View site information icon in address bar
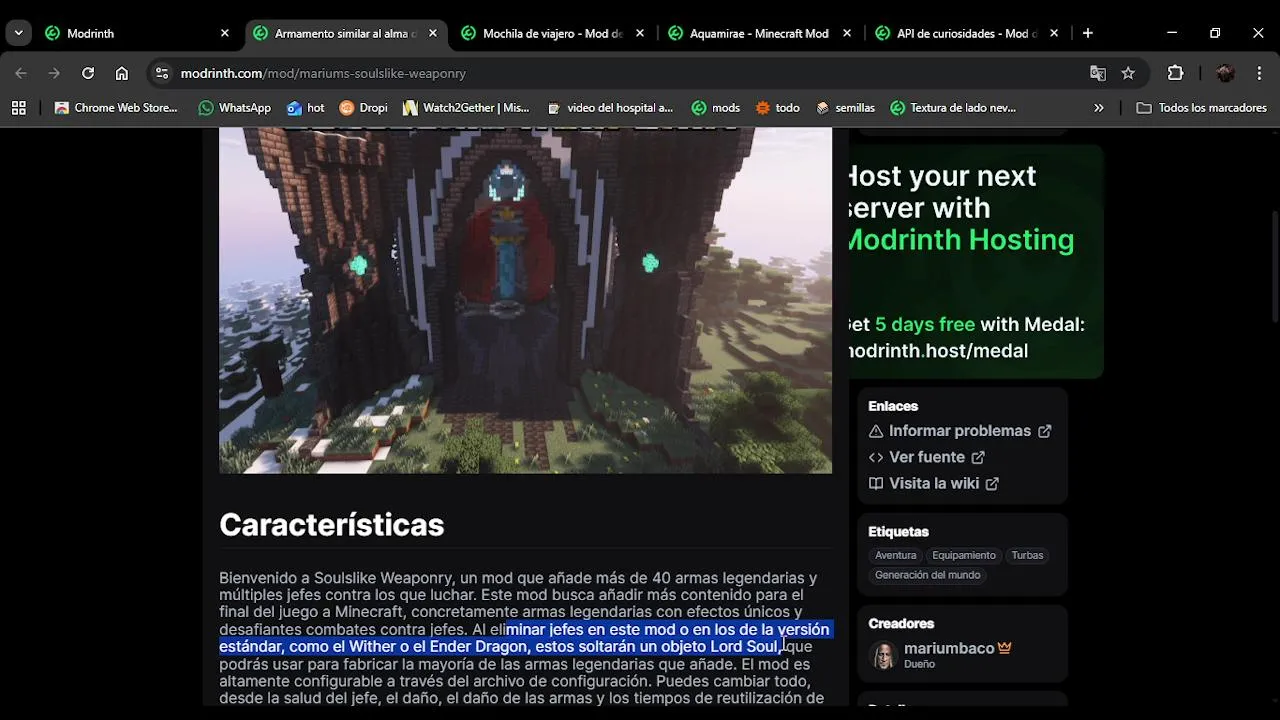Viewport: 1280px width, 720px height. click(163, 73)
